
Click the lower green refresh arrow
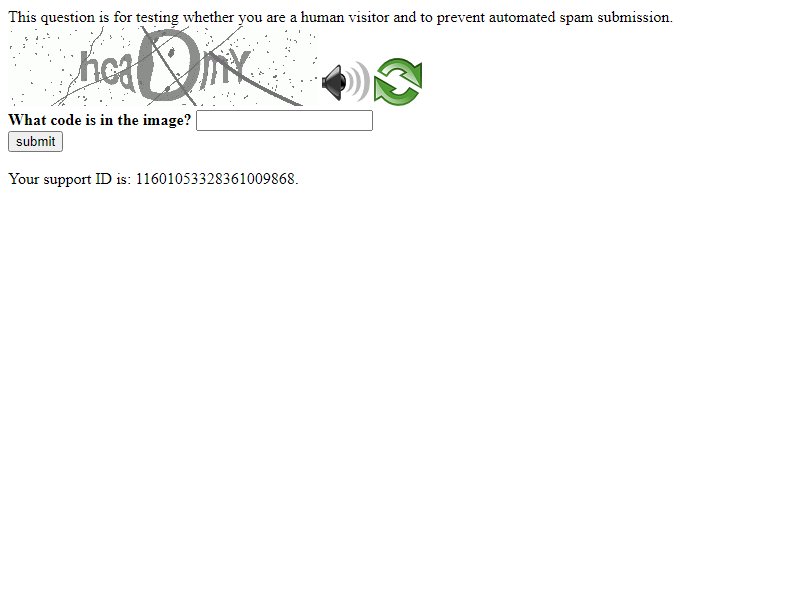[397, 94]
